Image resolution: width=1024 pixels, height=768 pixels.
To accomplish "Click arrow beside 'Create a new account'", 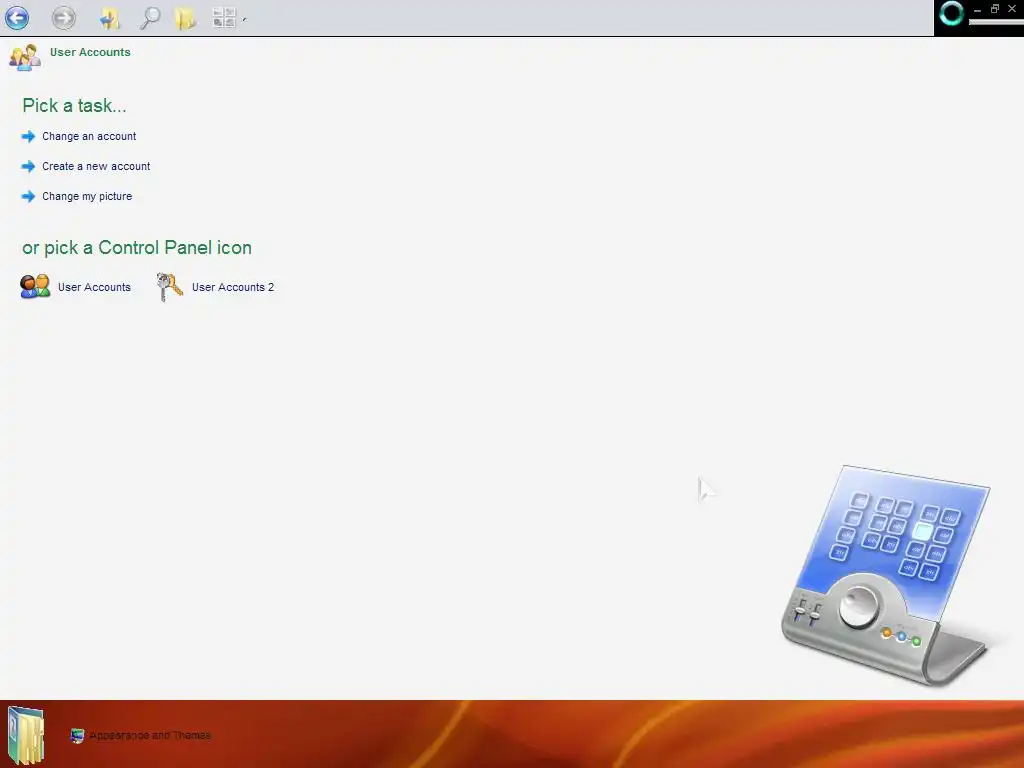I will click(x=28, y=167).
